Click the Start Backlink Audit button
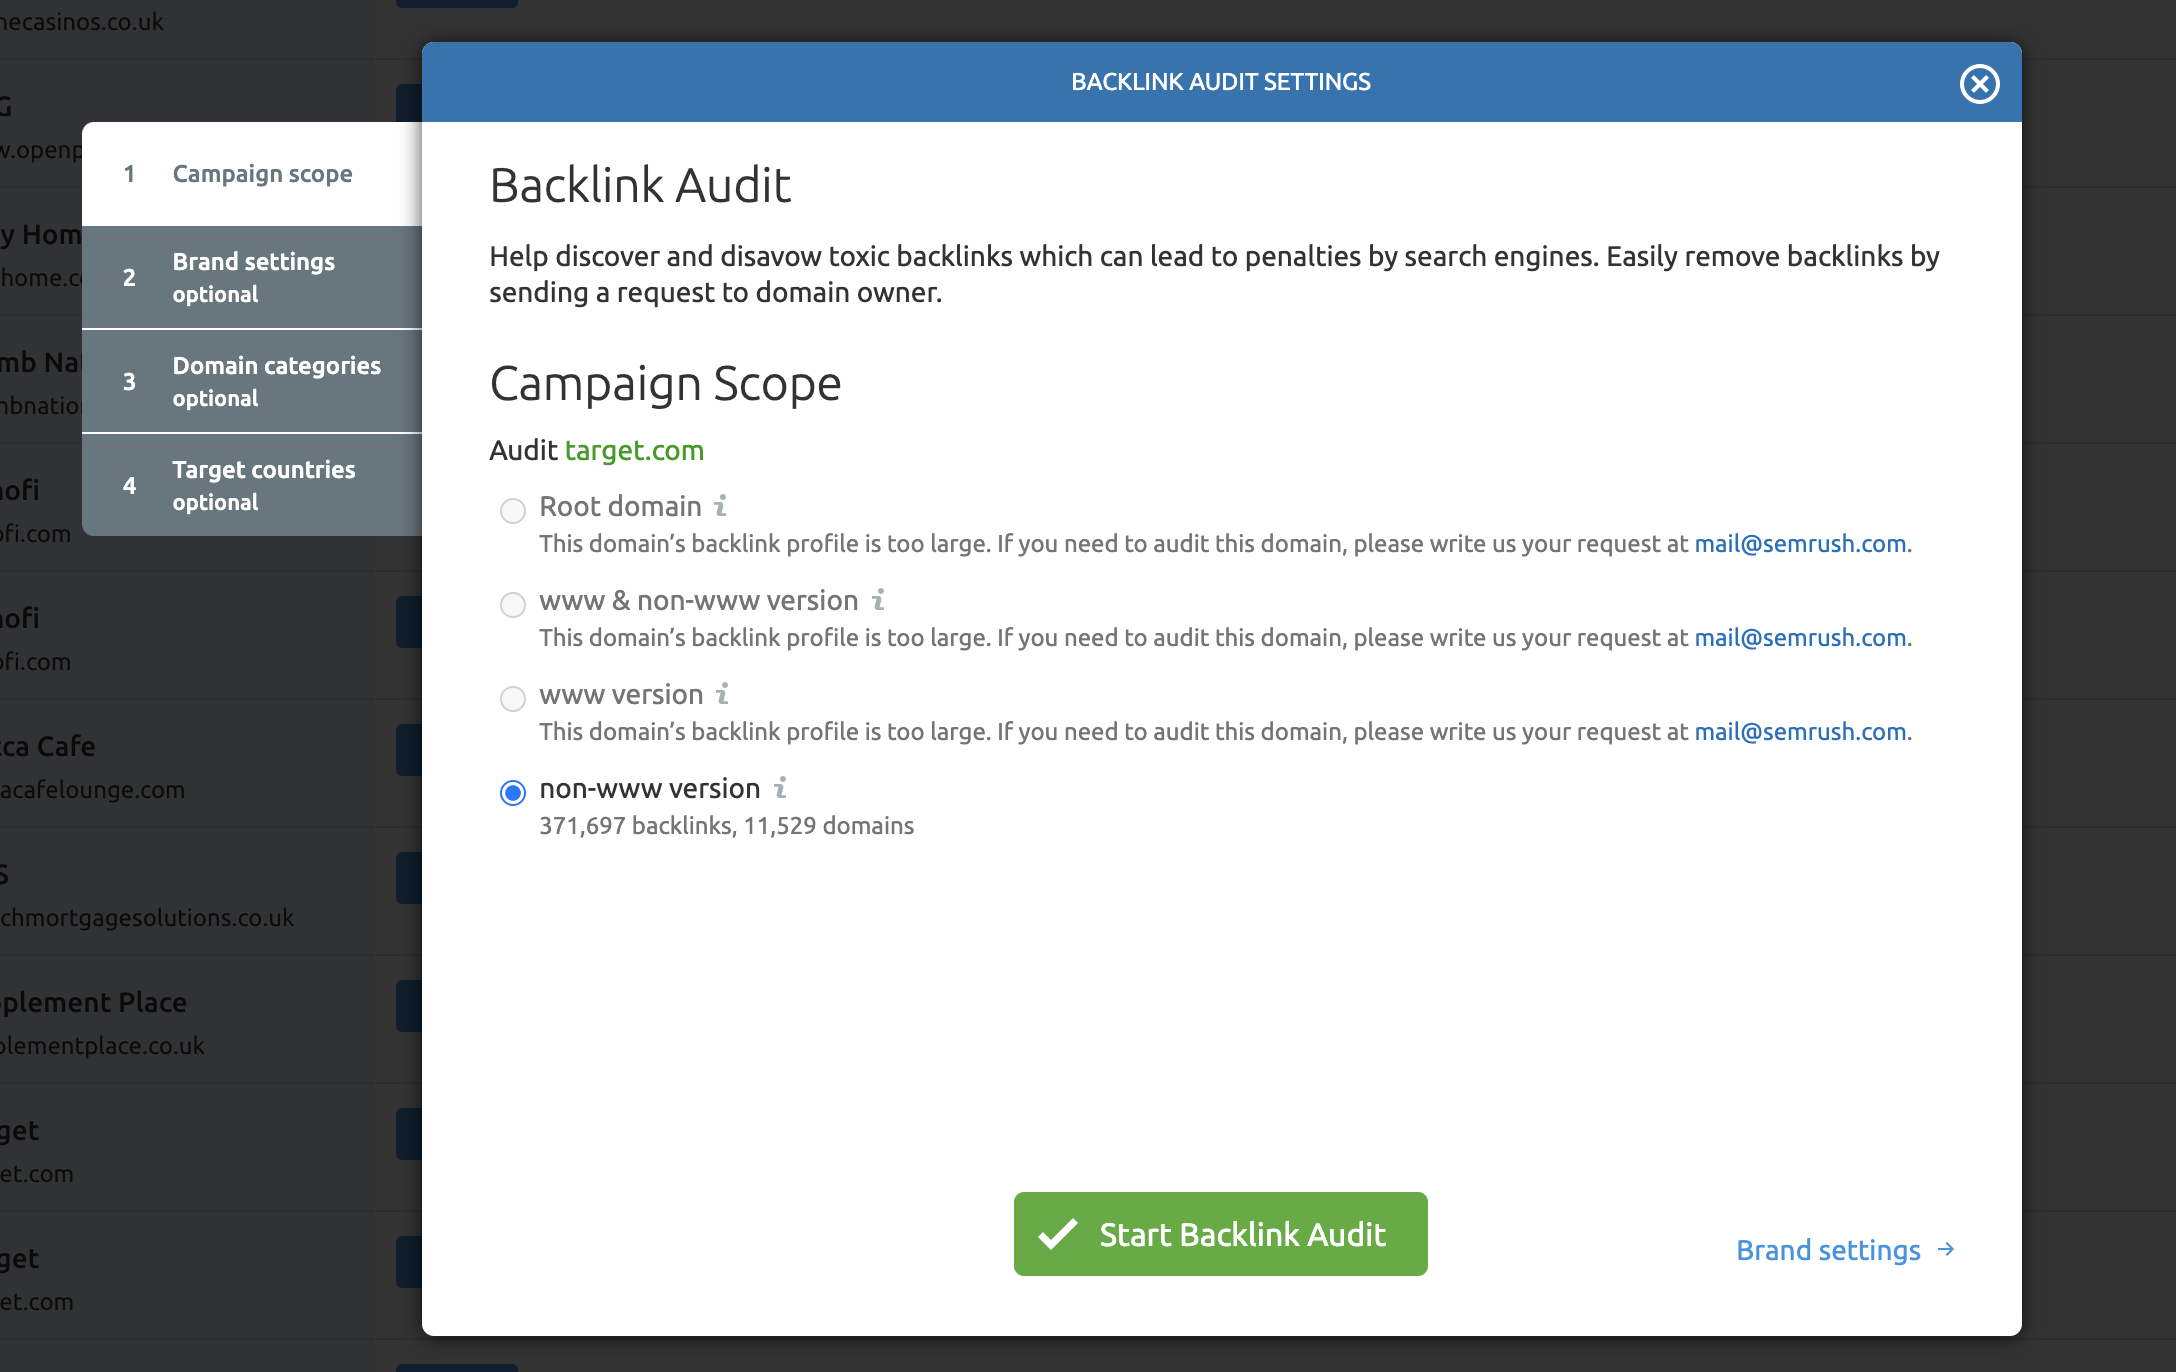 coord(1220,1234)
